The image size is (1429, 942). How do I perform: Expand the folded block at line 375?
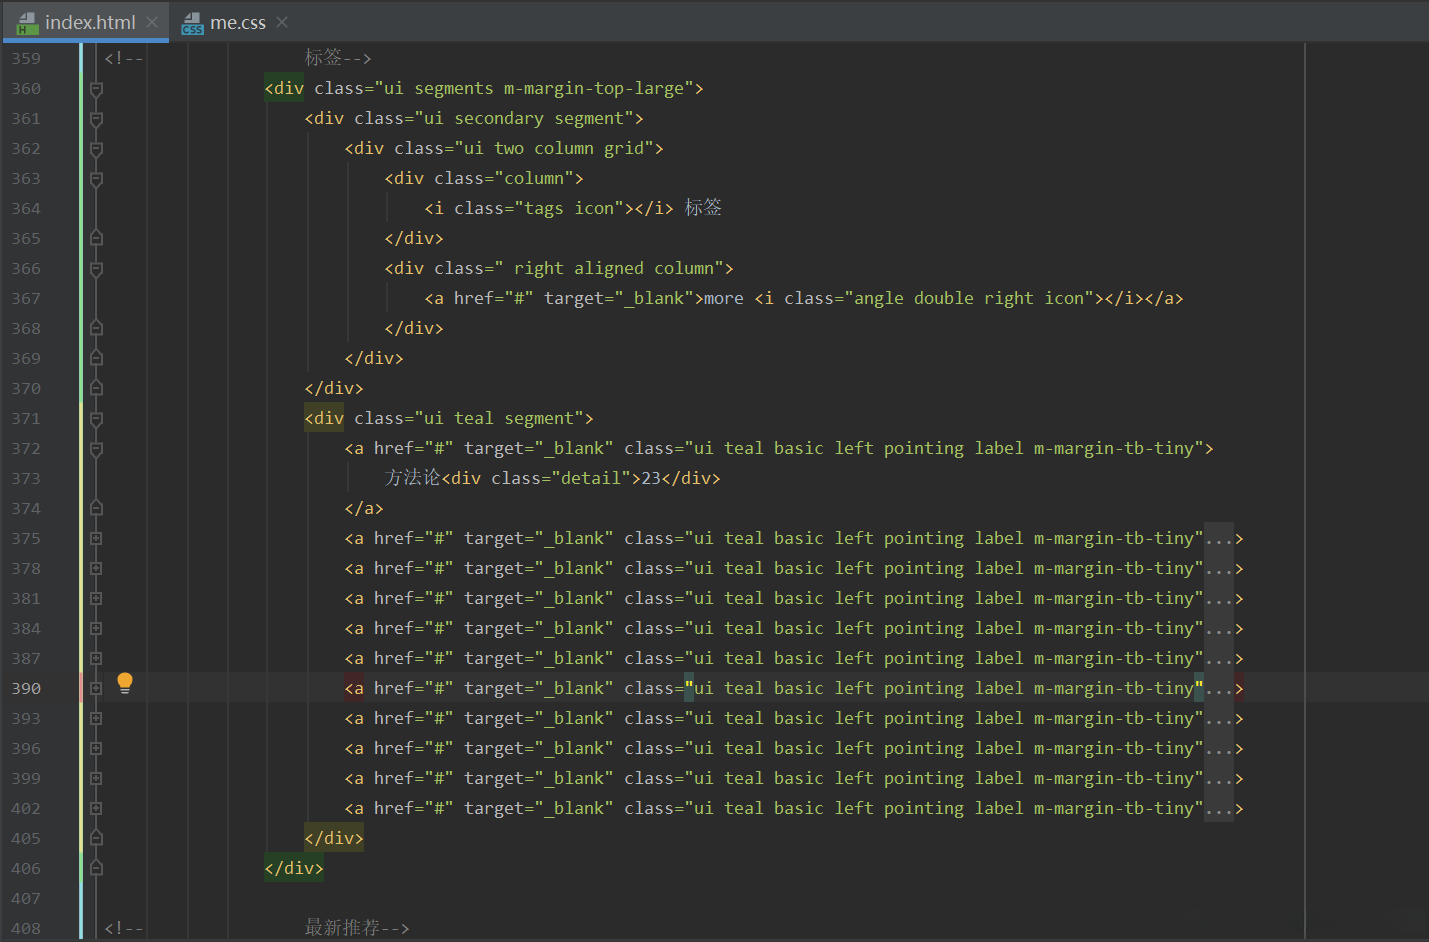(96, 539)
